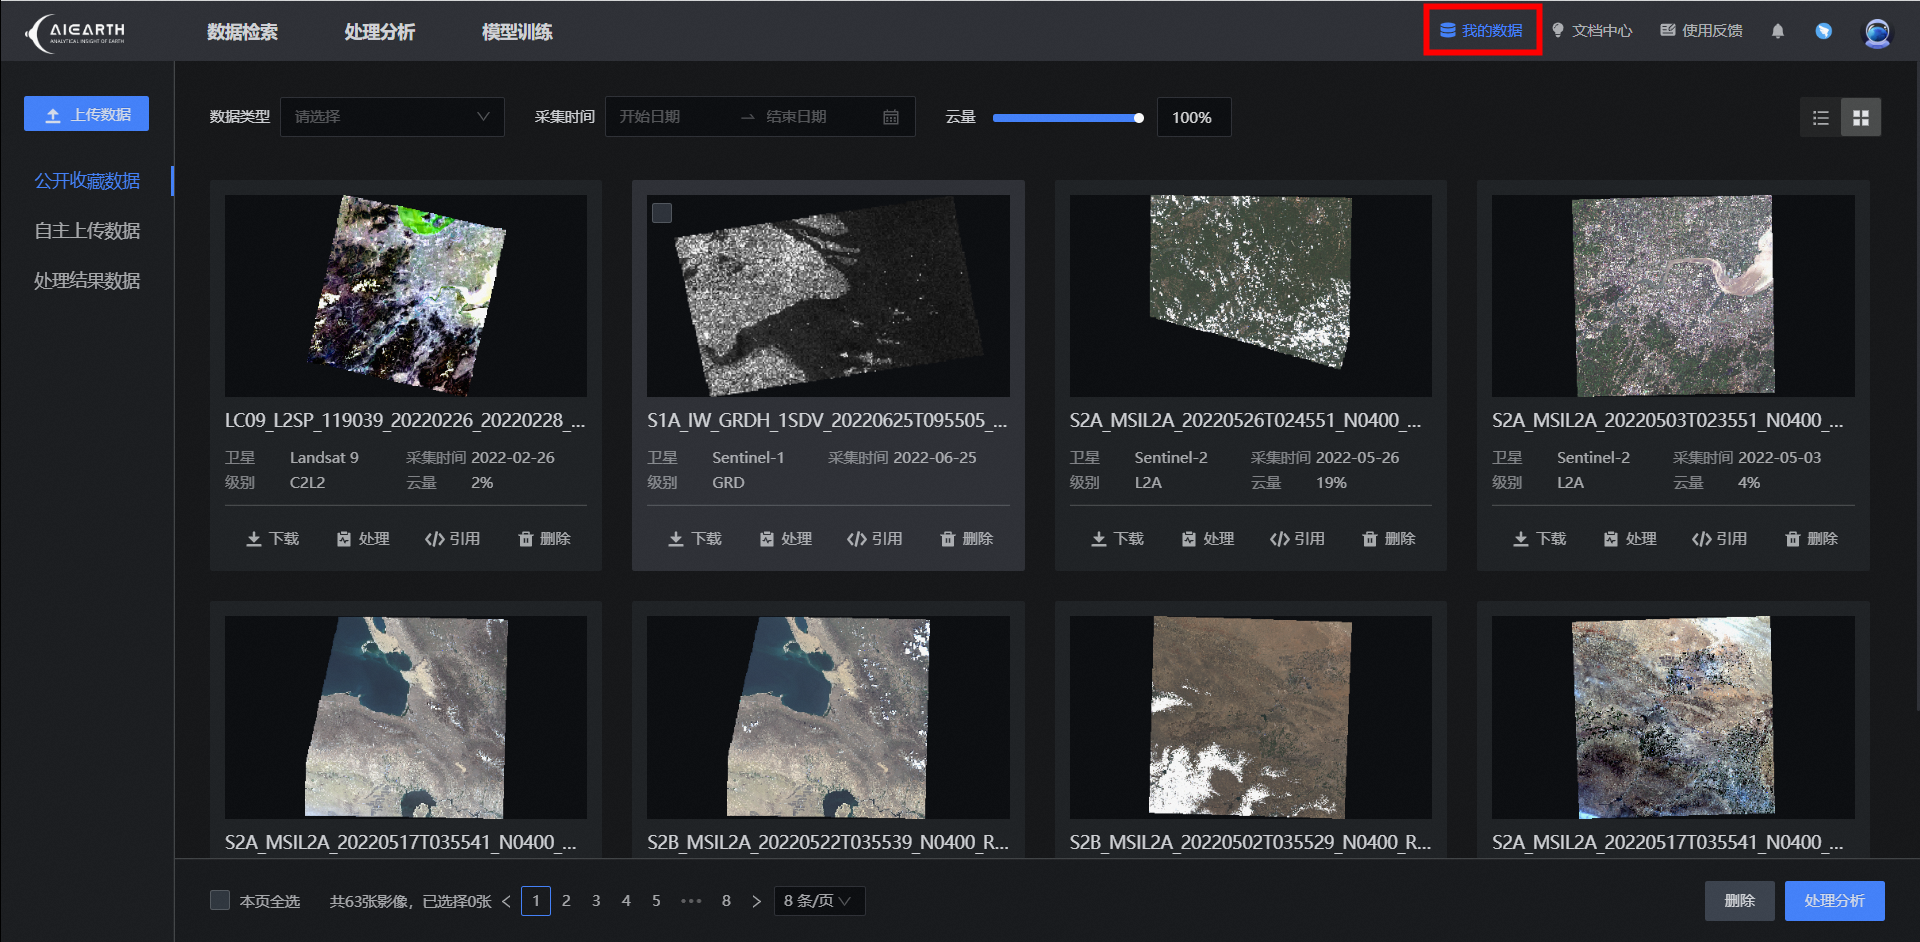The image size is (1920, 942).
Task: Click the 处理 icon on the Sentinel-1 card
Action: tap(786, 538)
